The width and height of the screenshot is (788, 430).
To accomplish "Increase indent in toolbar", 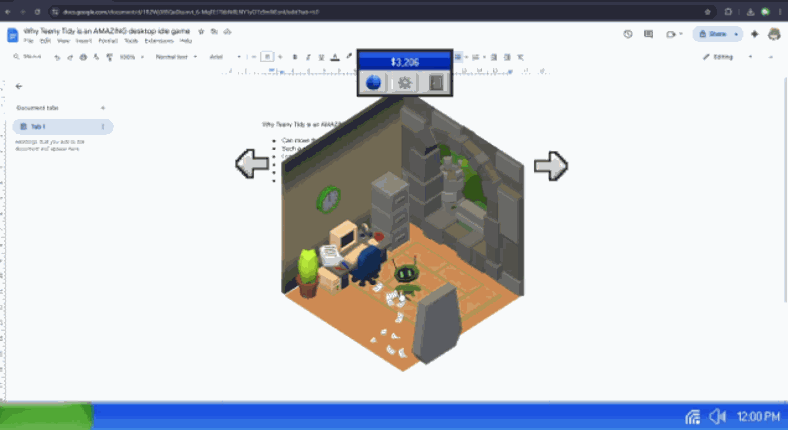I will (507, 57).
